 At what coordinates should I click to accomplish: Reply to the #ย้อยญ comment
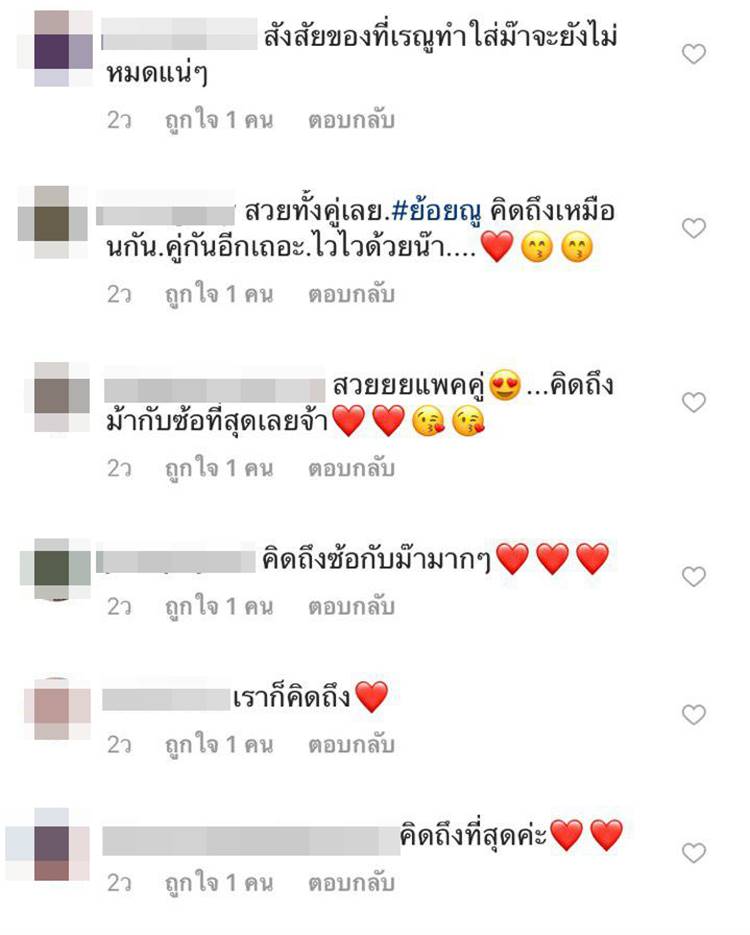coord(351,295)
